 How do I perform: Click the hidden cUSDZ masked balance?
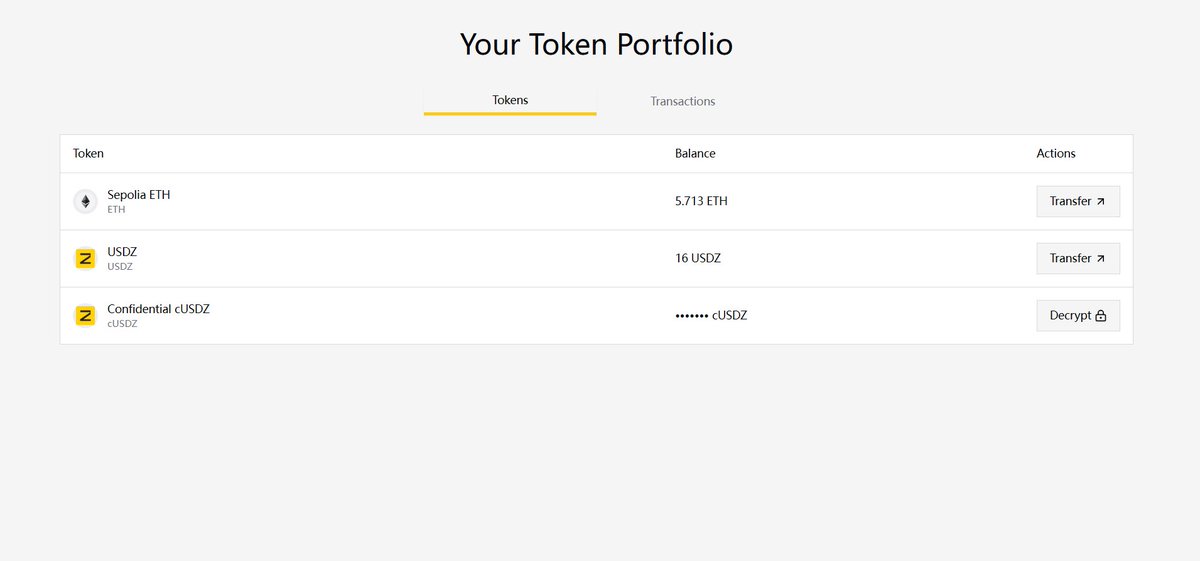[711, 315]
